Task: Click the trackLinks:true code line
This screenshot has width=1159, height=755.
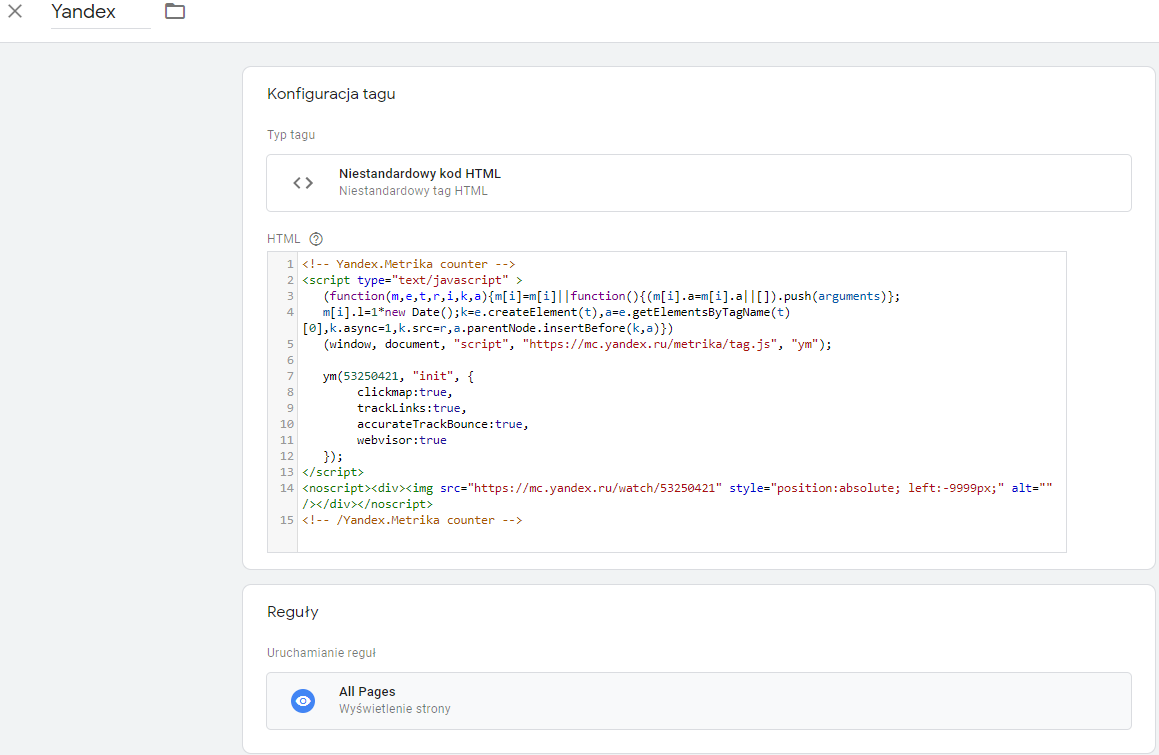Action: (x=412, y=408)
